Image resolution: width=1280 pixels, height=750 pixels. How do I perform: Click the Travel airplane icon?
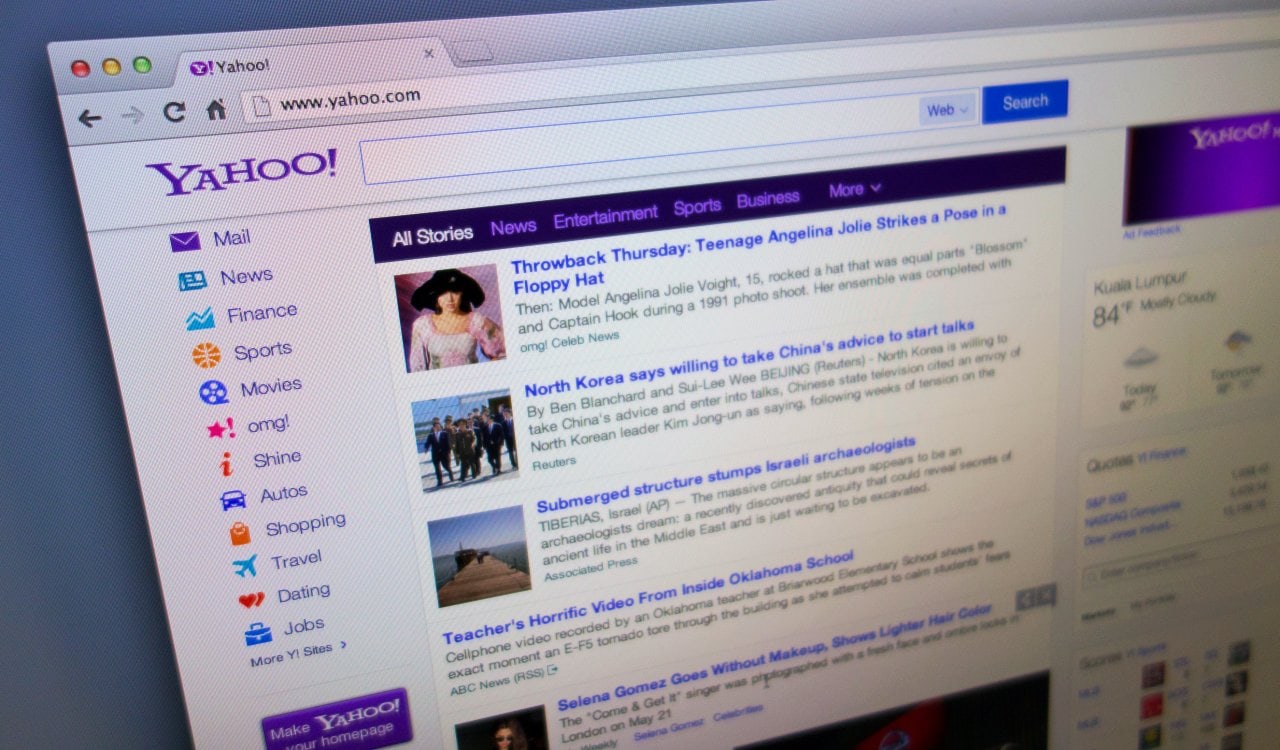(x=245, y=567)
